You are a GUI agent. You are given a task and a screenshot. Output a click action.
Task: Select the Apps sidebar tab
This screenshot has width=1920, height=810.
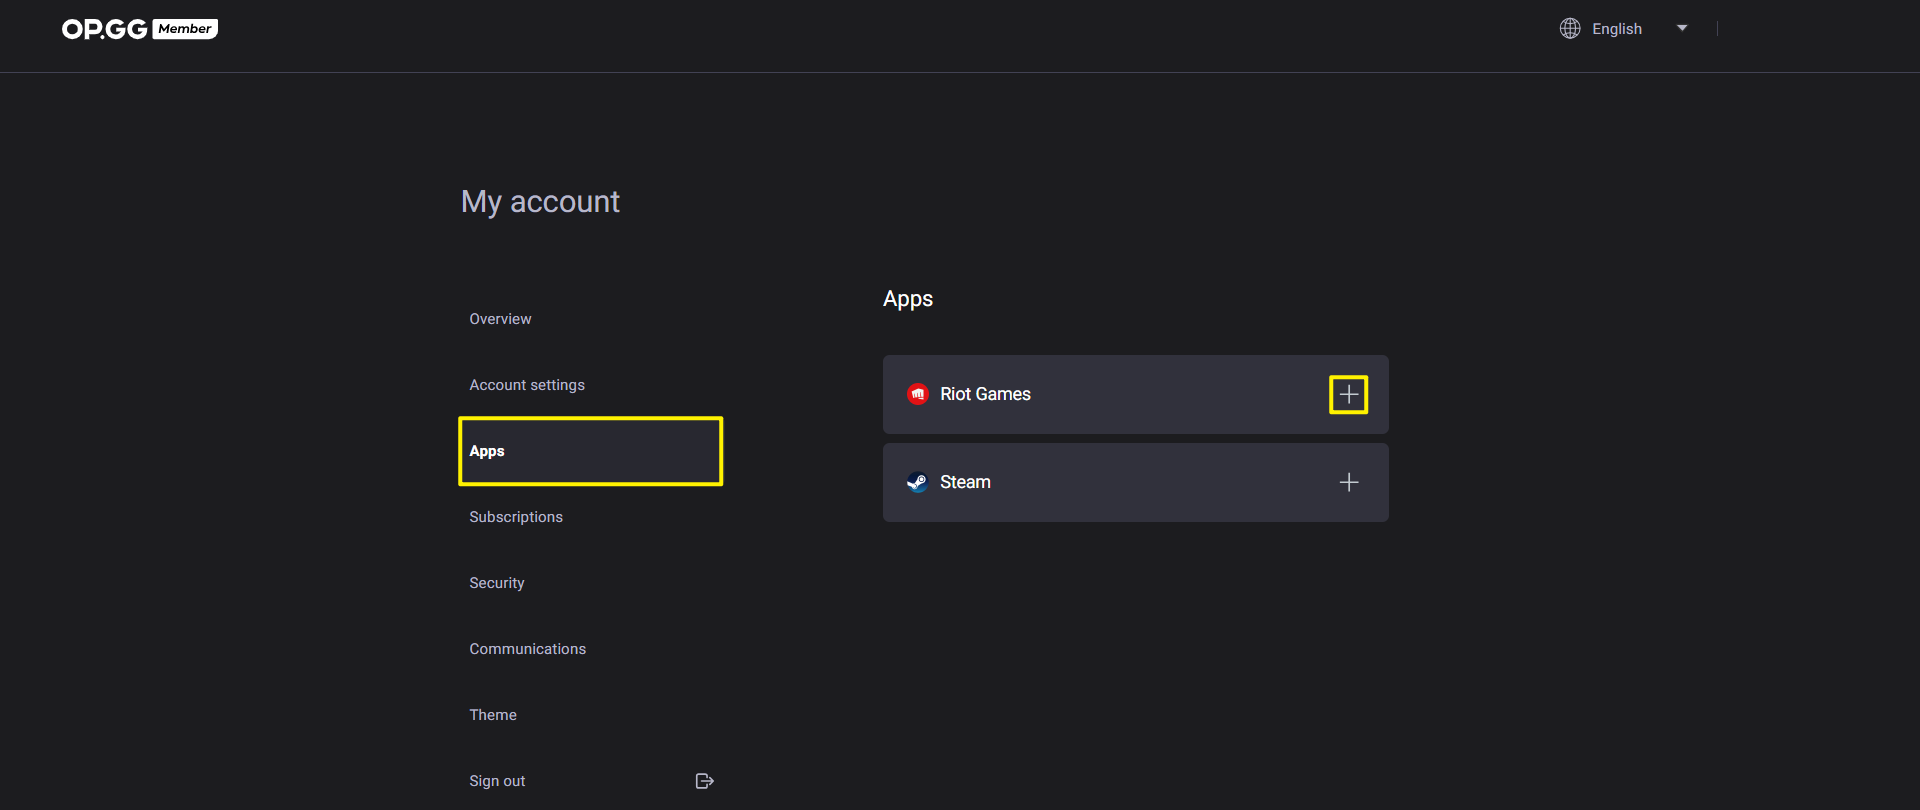[x=590, y=451]
